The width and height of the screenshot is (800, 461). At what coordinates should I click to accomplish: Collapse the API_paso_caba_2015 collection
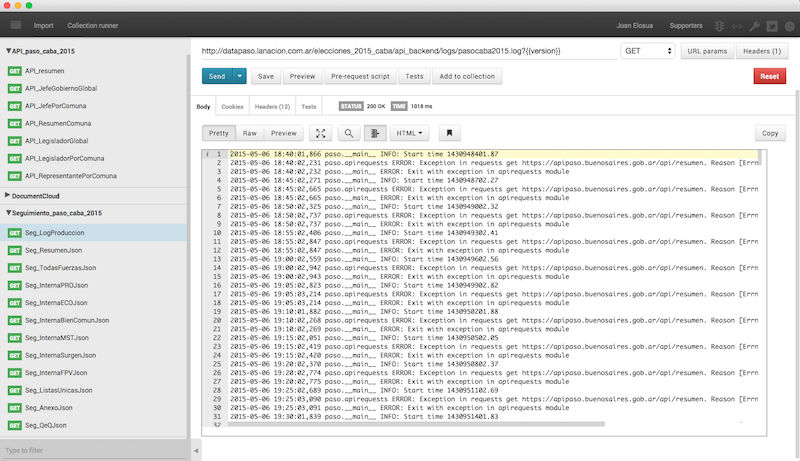coord(8,51)
